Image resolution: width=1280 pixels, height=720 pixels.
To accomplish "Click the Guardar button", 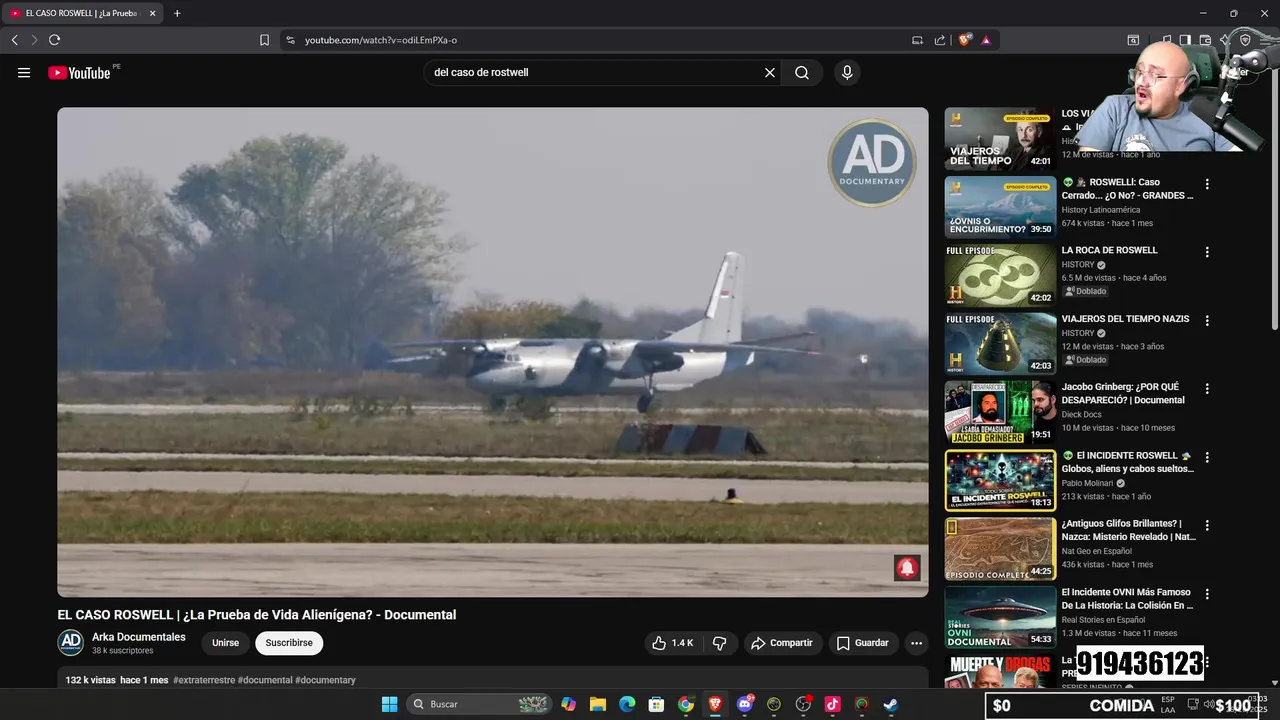I will point(863,643).
